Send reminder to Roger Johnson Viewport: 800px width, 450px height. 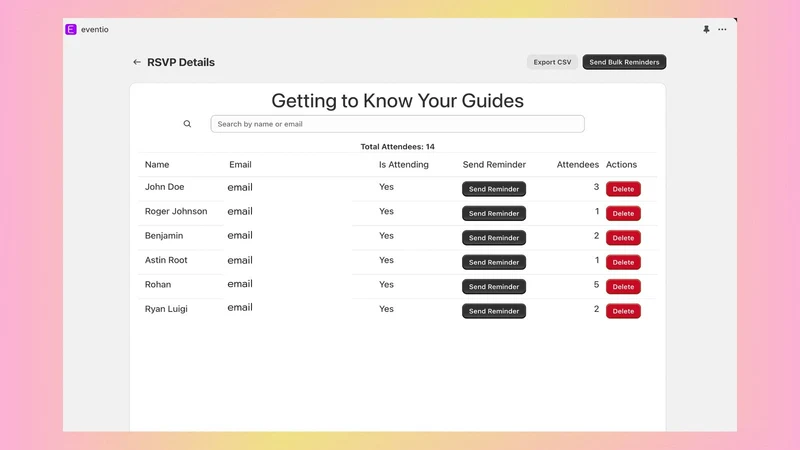494,213
